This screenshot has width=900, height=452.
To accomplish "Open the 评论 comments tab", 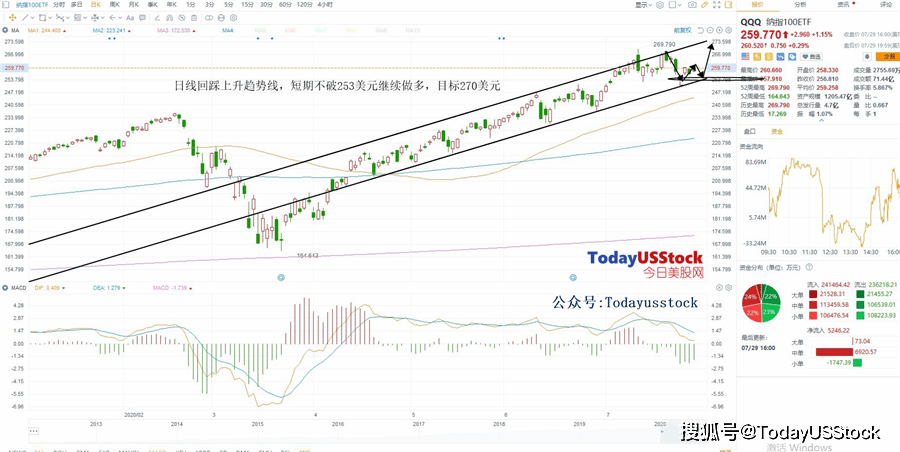I will (887, 5).
